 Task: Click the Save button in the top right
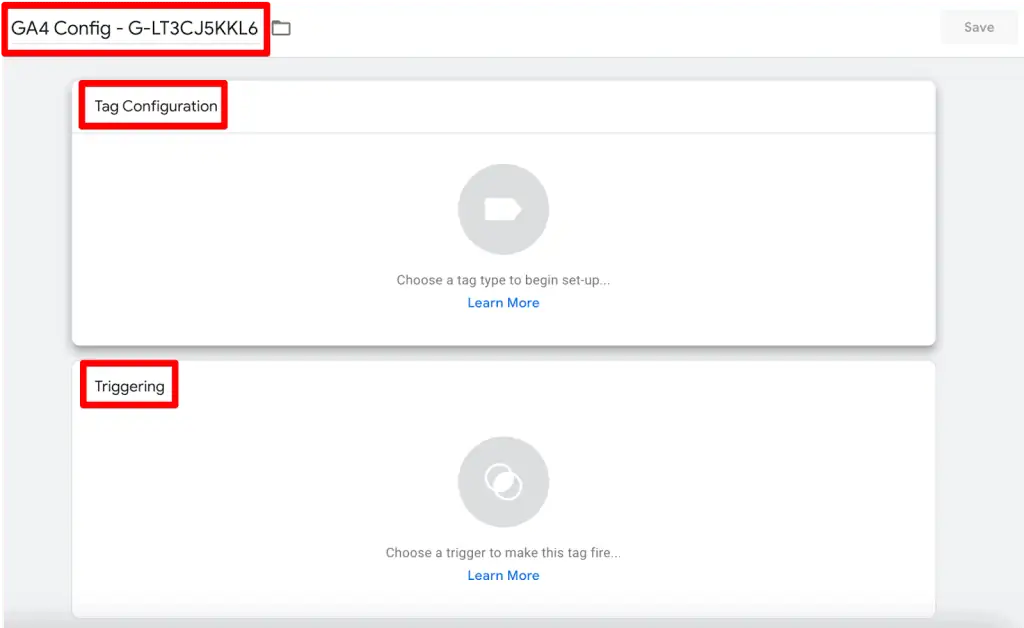click(x=978, y=27)
